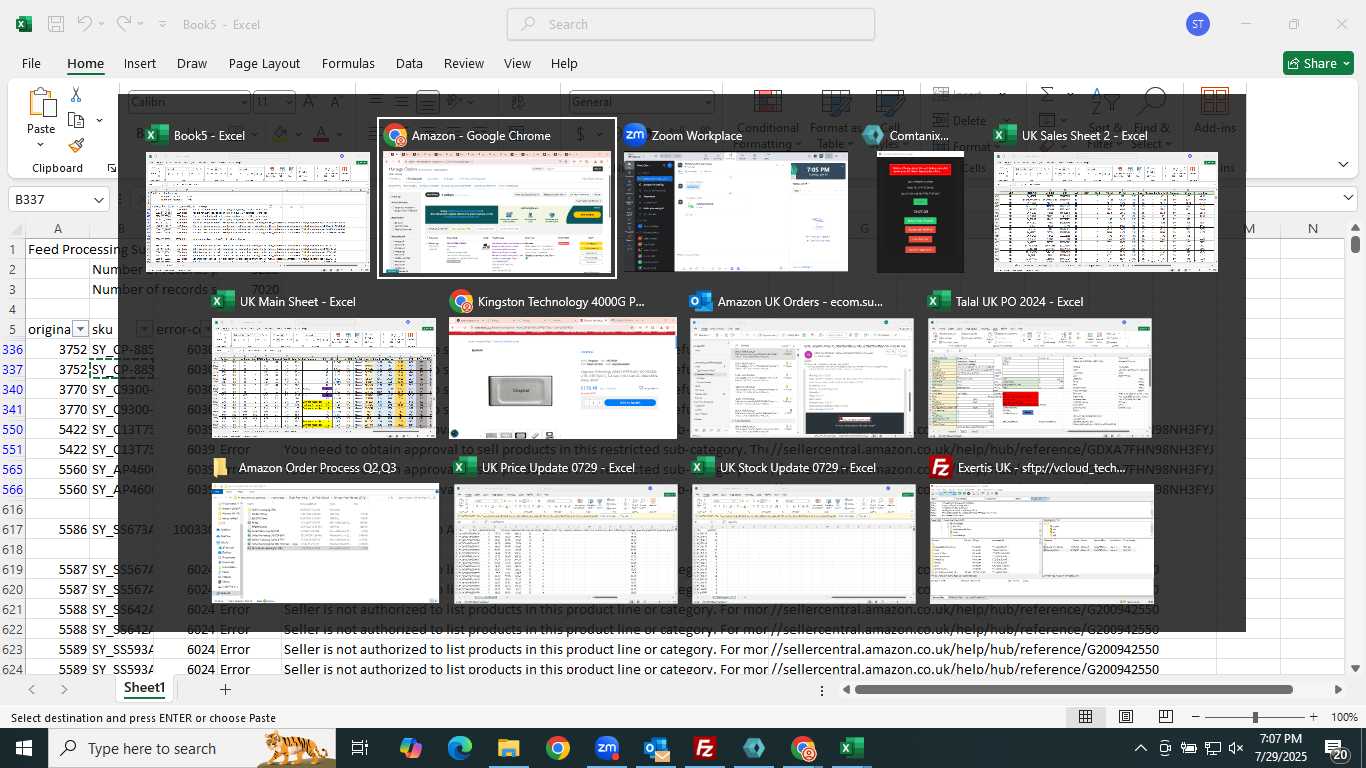Viewport: 1366px width, 768px height.
Task: Click the Redo arrow icon
Action: [123, 24]
